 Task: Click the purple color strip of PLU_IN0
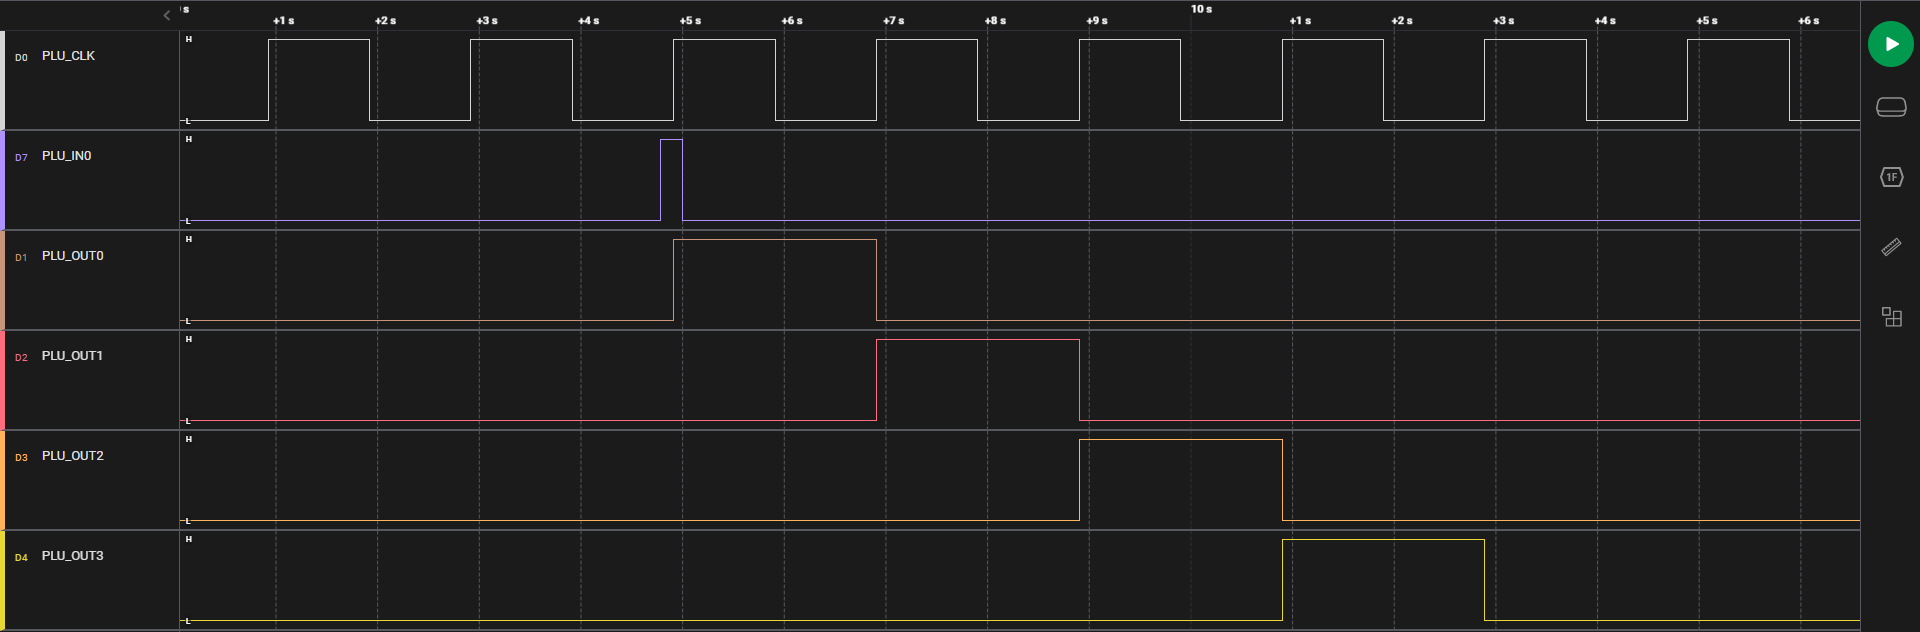[x=3, y=180]
